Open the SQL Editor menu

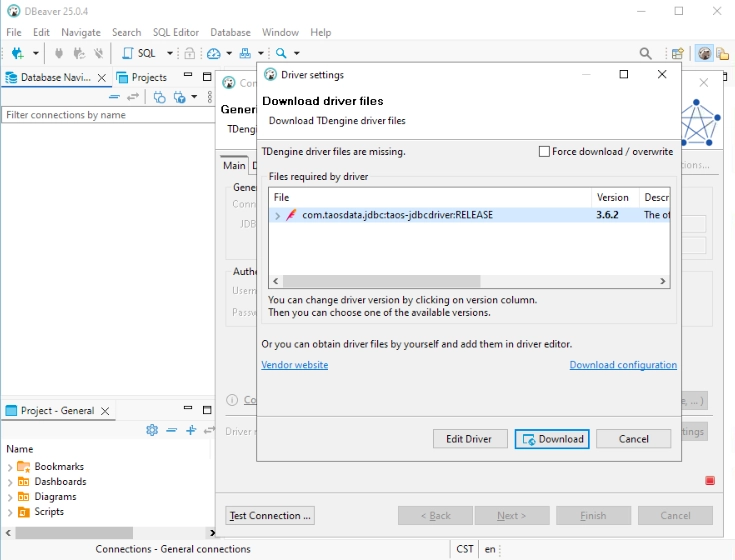[x=176, y=32]
